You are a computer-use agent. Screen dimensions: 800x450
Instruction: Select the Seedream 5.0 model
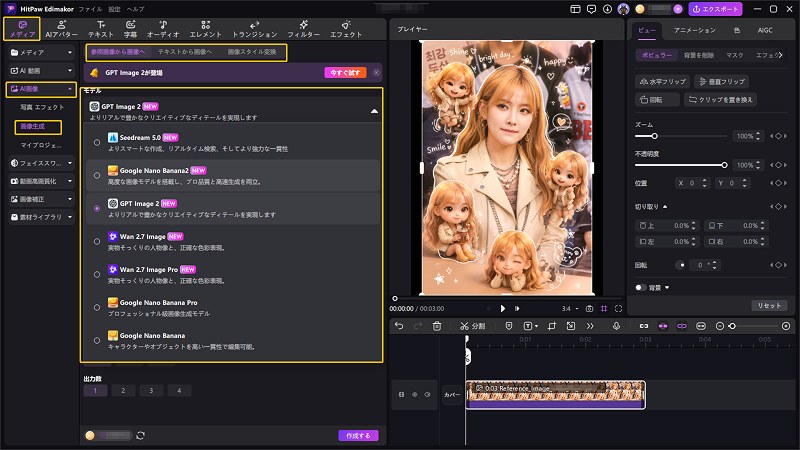point(235,143)
